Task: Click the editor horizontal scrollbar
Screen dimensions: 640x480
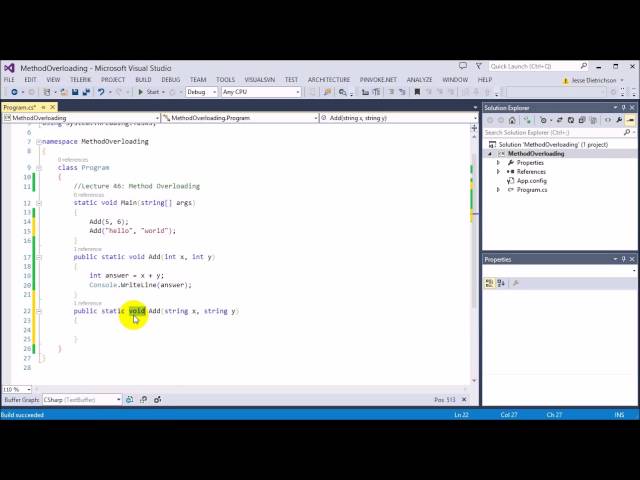Action: tap(251, 389)
